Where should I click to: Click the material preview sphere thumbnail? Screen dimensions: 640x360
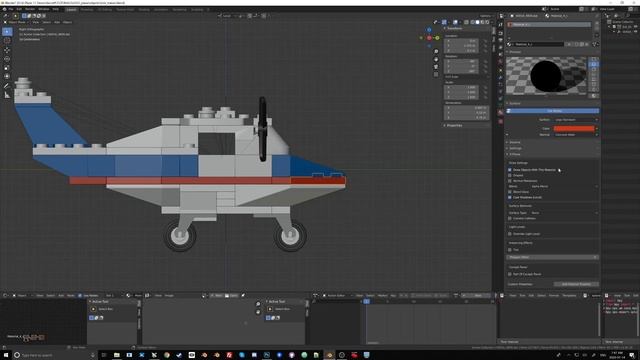(547, 76)
